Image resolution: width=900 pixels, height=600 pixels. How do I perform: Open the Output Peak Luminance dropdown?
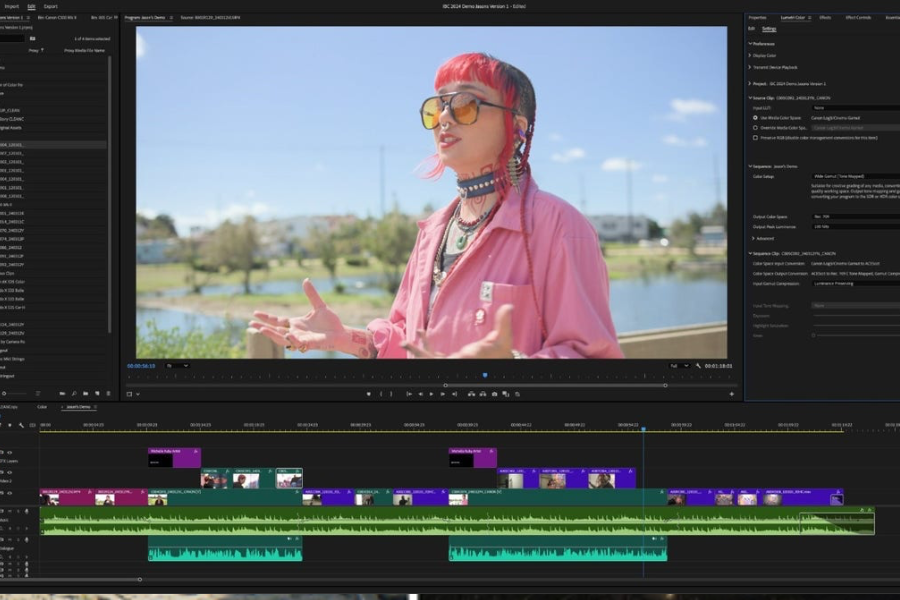point(855,227)
